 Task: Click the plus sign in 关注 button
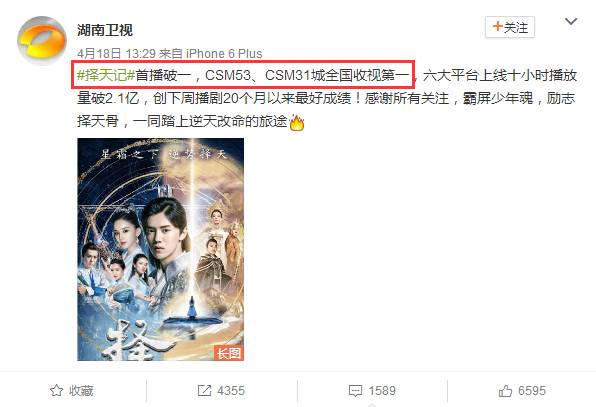497,26
